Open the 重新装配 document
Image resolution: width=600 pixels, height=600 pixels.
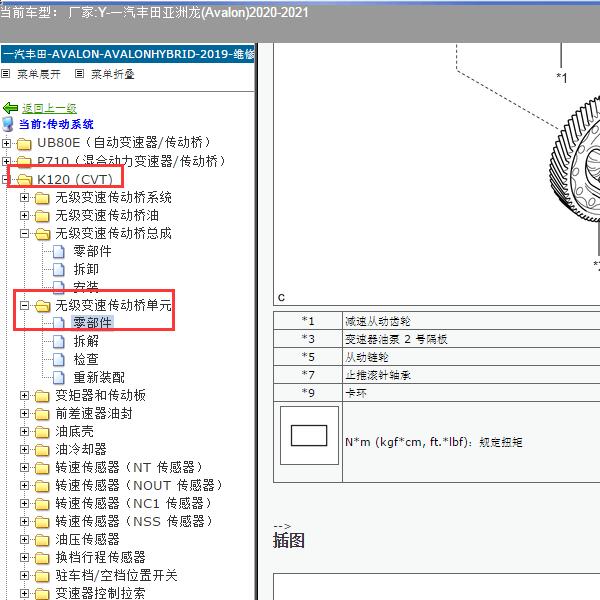click(99, 377)
